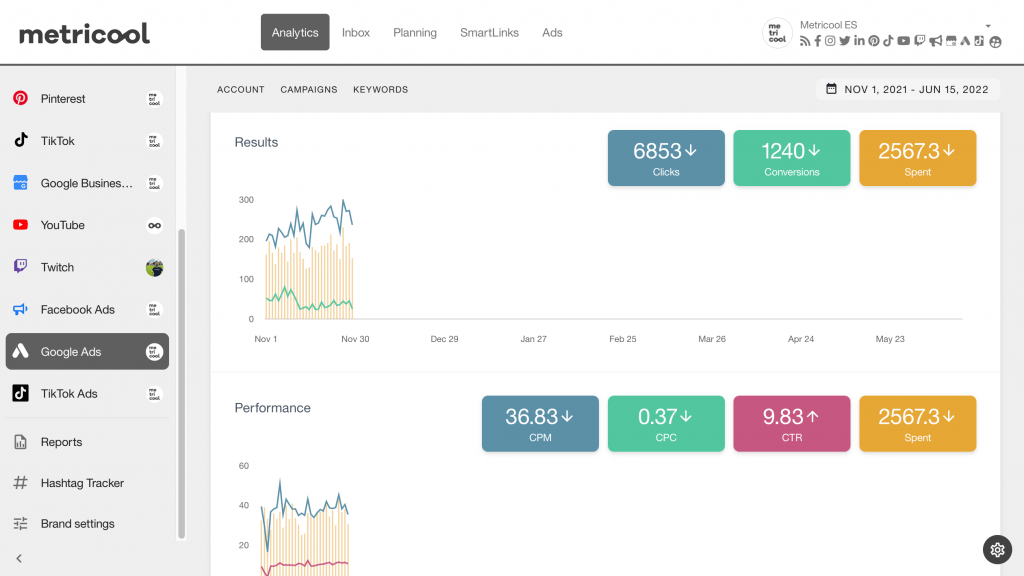Open Facebook Ads in the sidebar
Image resolution: width=1024 pixels, height=576 pixels.
pos(88,310)
